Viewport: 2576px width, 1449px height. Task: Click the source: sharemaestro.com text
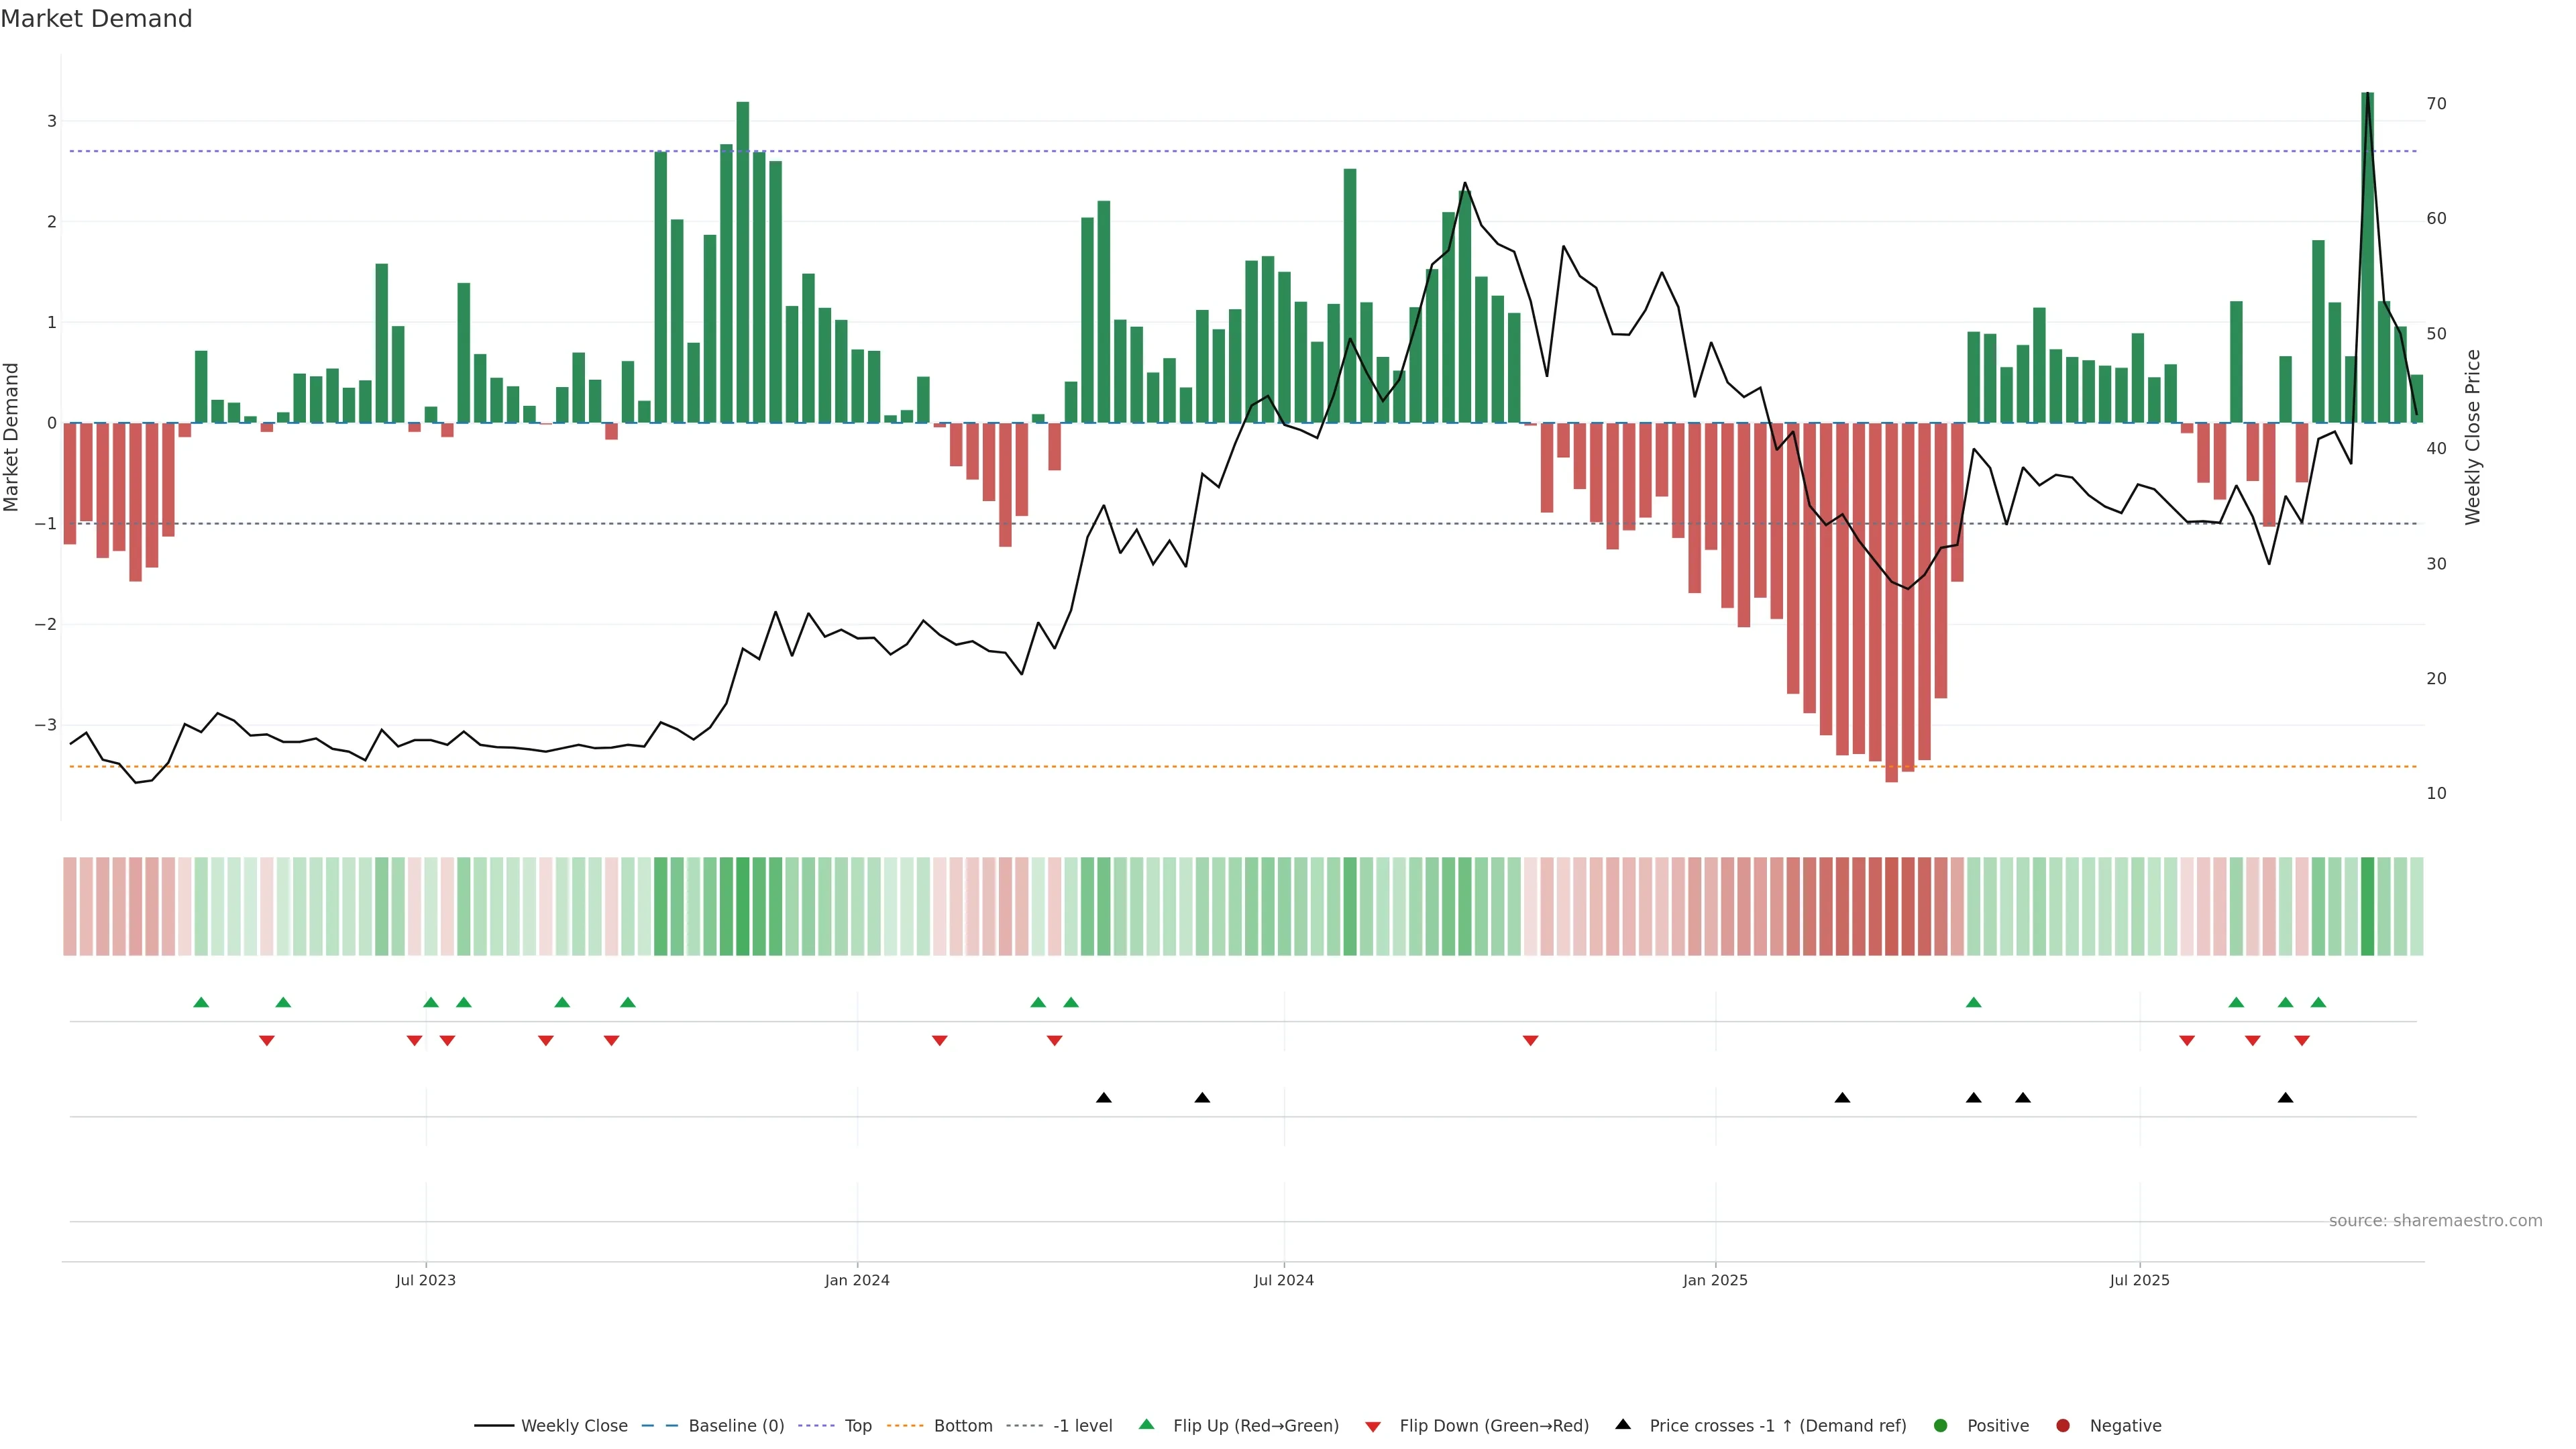pos(2435,1221)
